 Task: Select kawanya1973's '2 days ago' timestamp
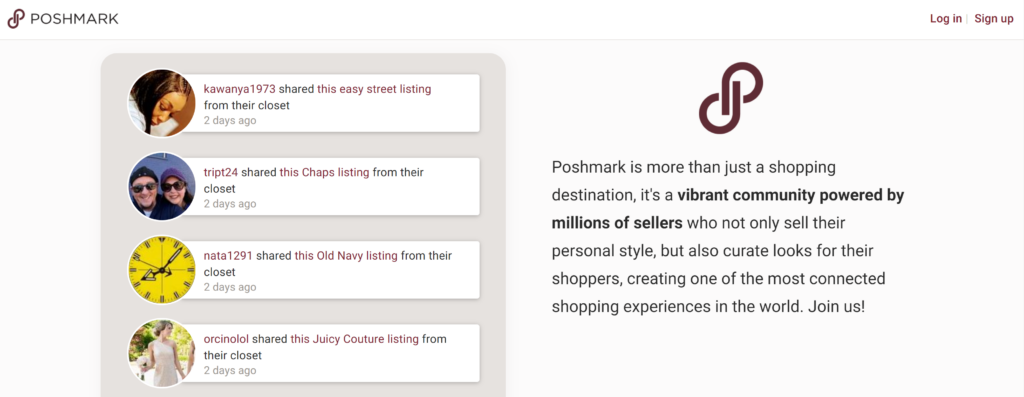point(230,120)
